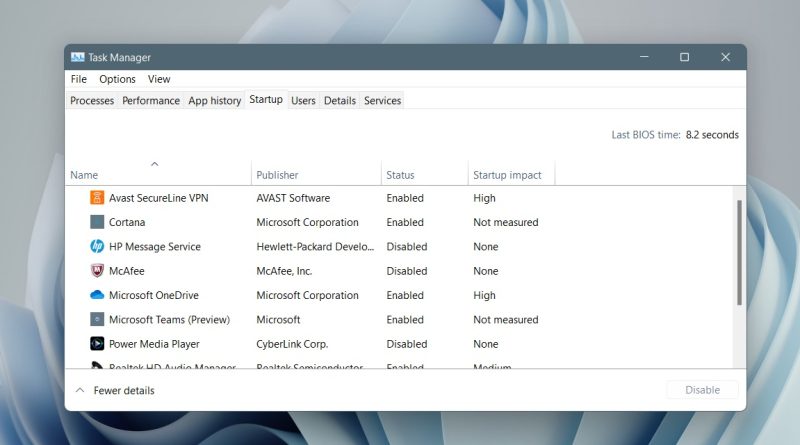This screenshot has width=800, height=445.
Task: Switch to the Processes tab
Action: pyautogui.click(x=92, y=101)
